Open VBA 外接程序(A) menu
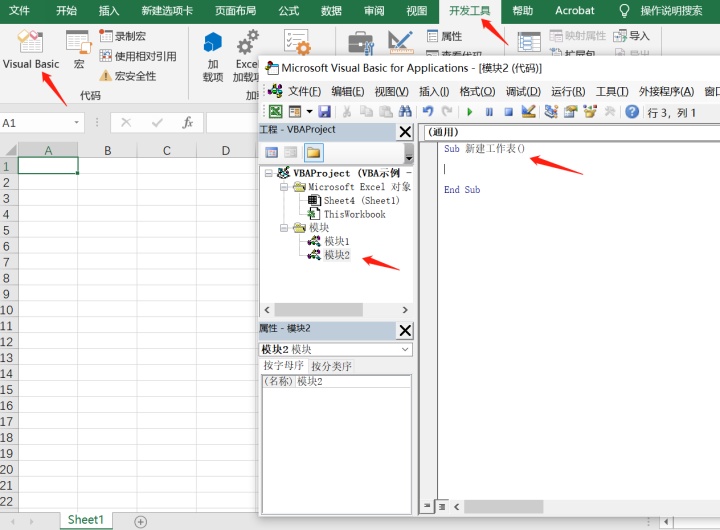Image resolution: width=720 pixels, height=530 pixels. 666,91
